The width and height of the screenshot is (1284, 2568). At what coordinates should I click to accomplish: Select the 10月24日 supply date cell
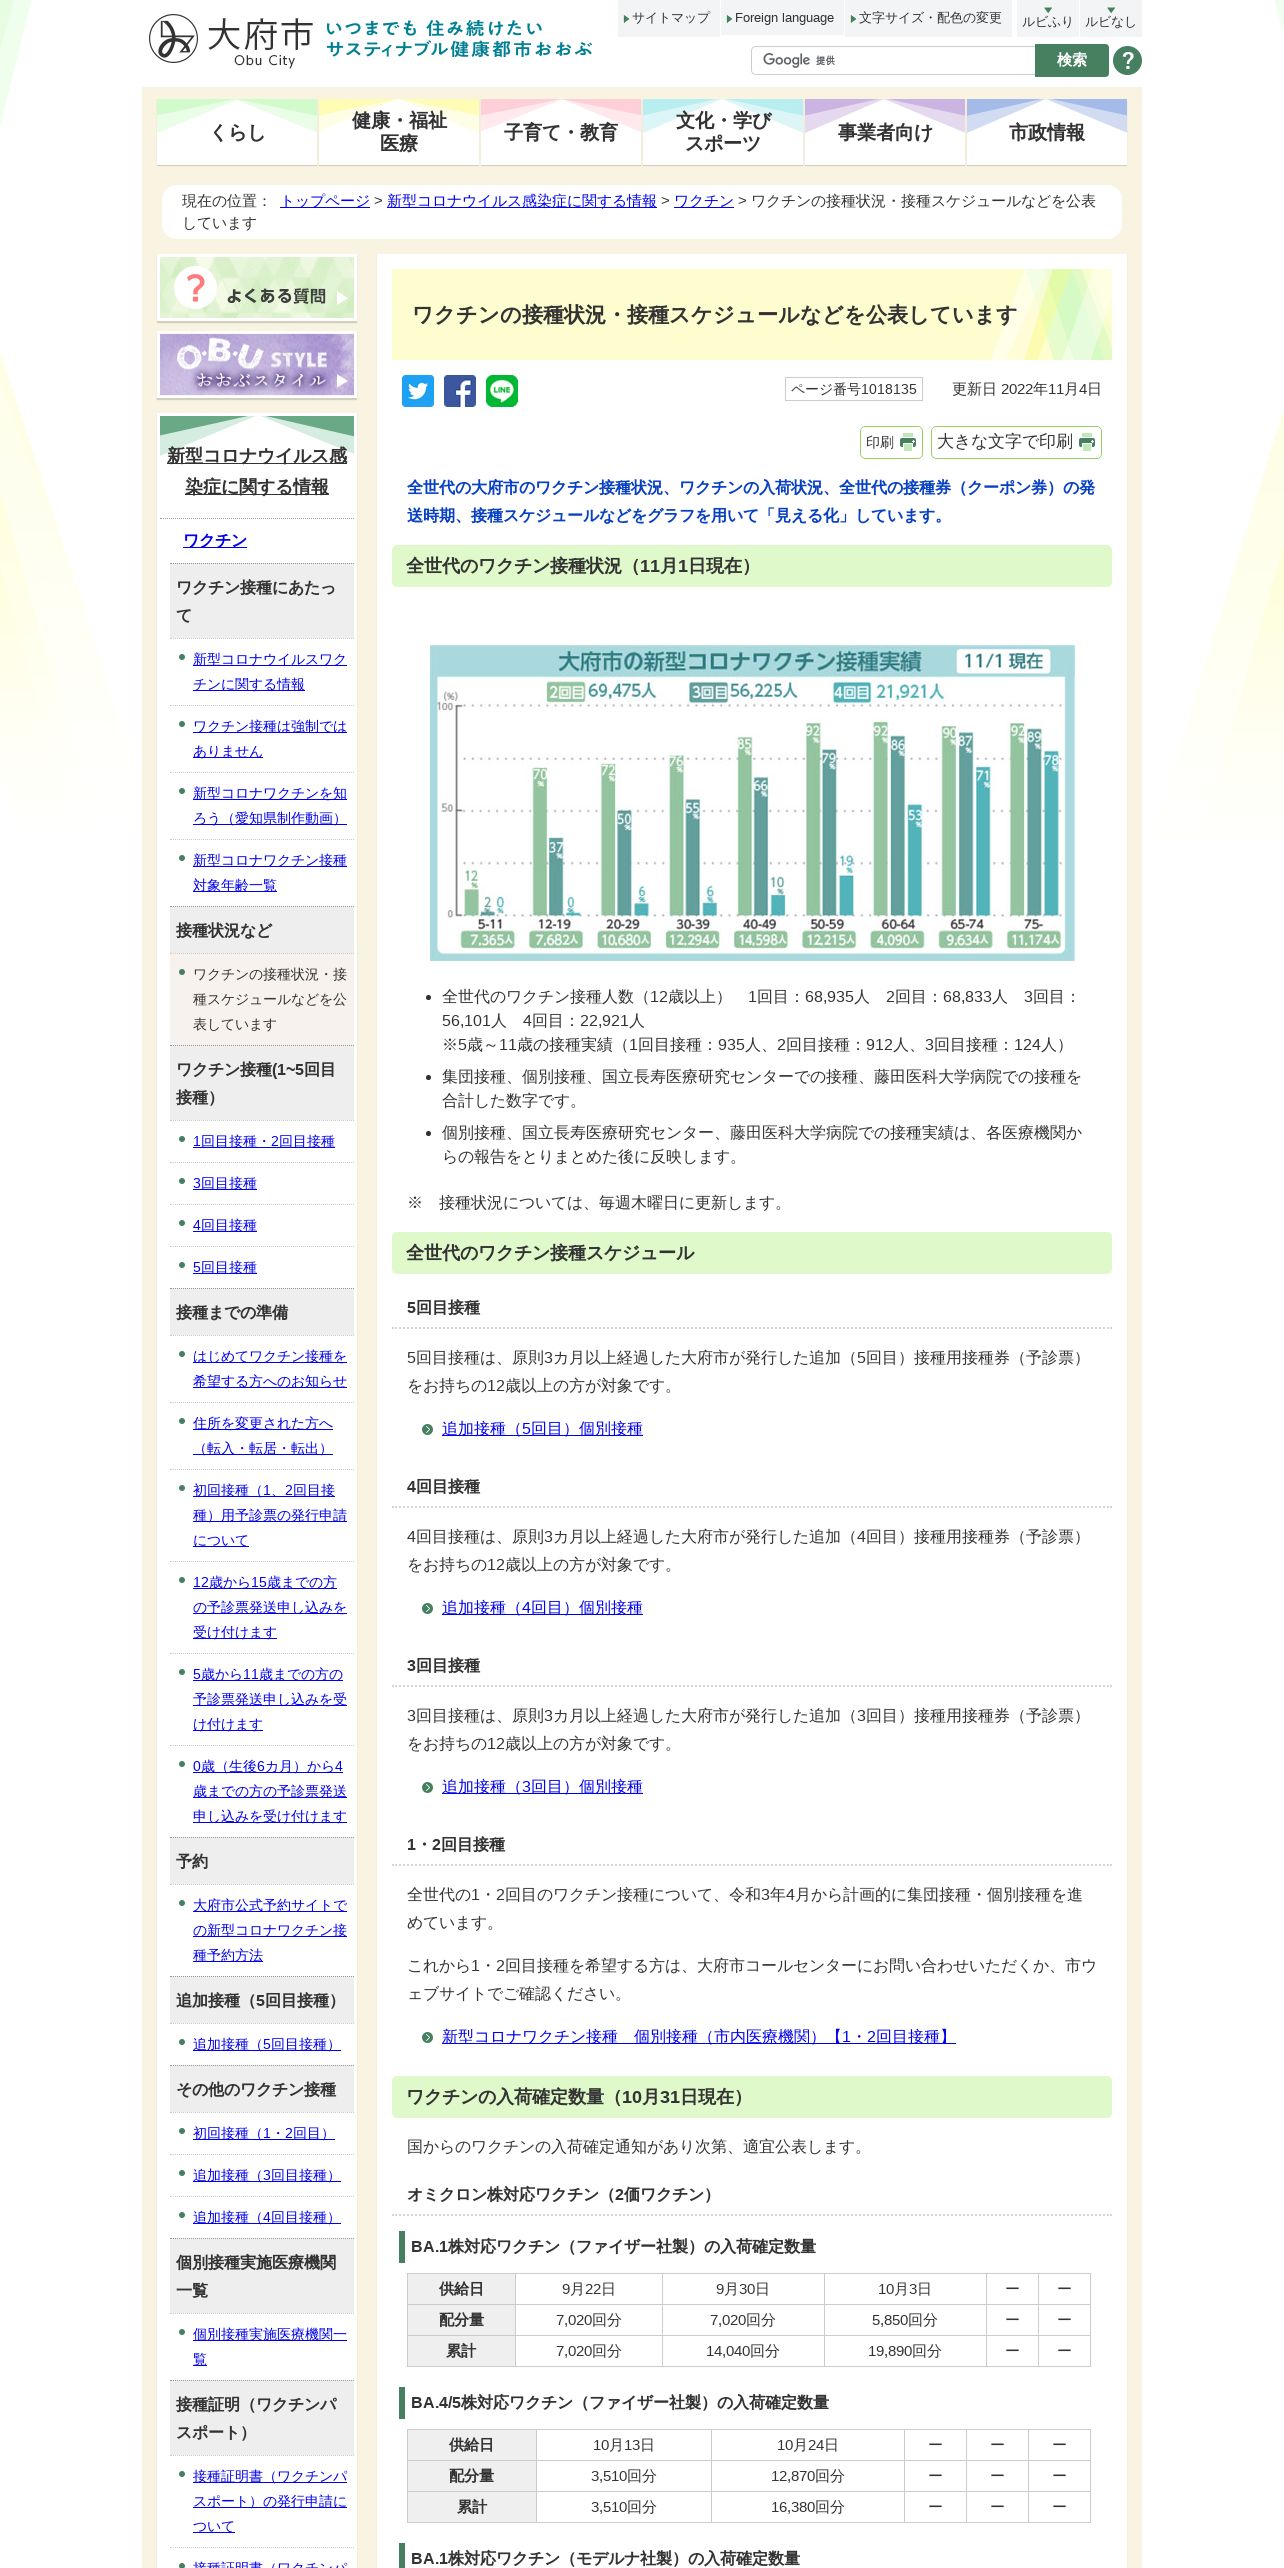tap(807, 2445)
